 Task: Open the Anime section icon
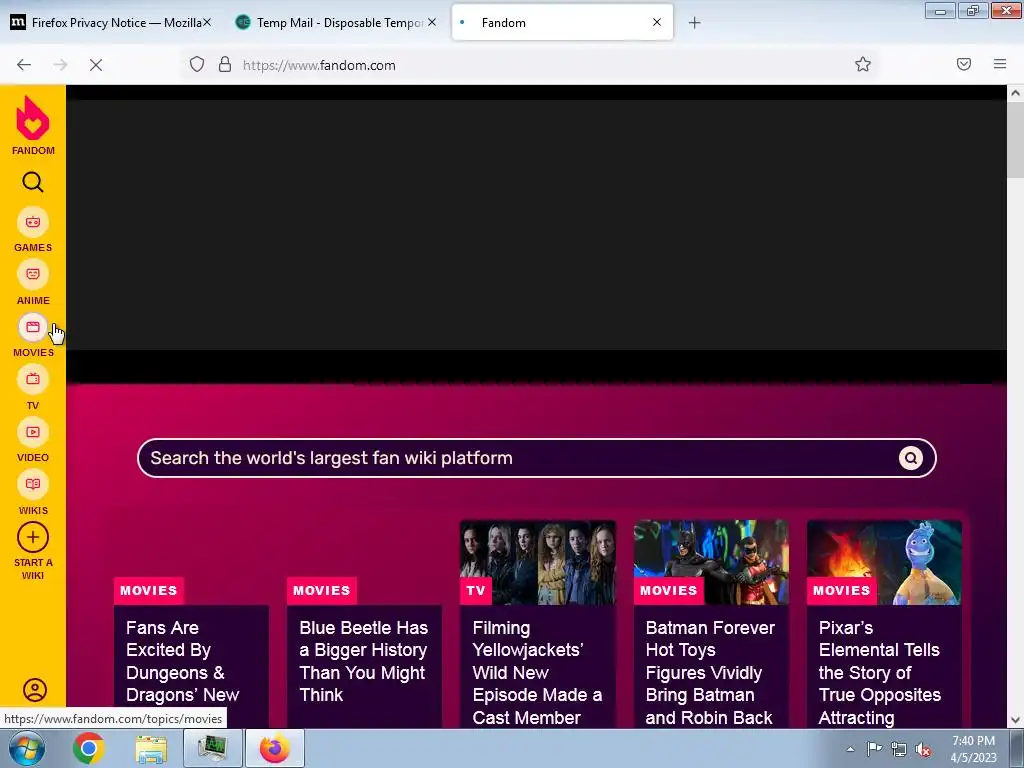point(33,274)
